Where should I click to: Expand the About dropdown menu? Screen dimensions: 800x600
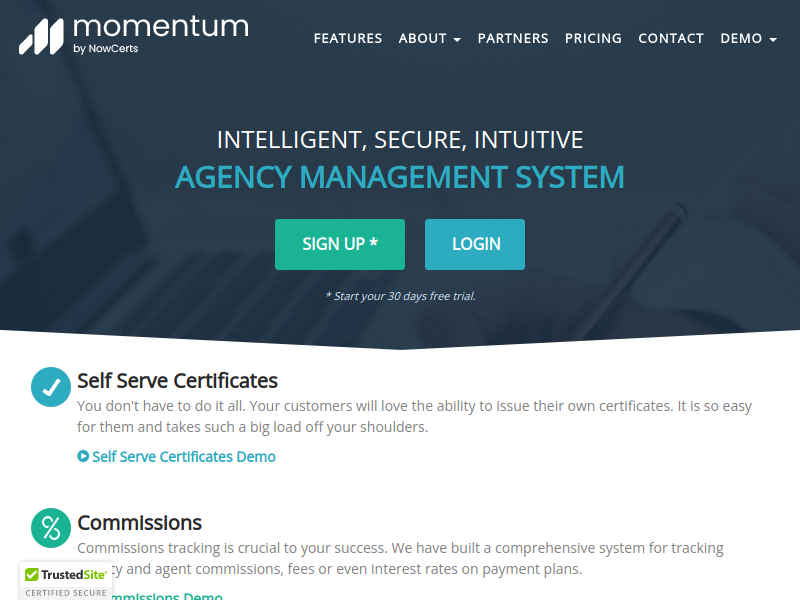[430, 38]
